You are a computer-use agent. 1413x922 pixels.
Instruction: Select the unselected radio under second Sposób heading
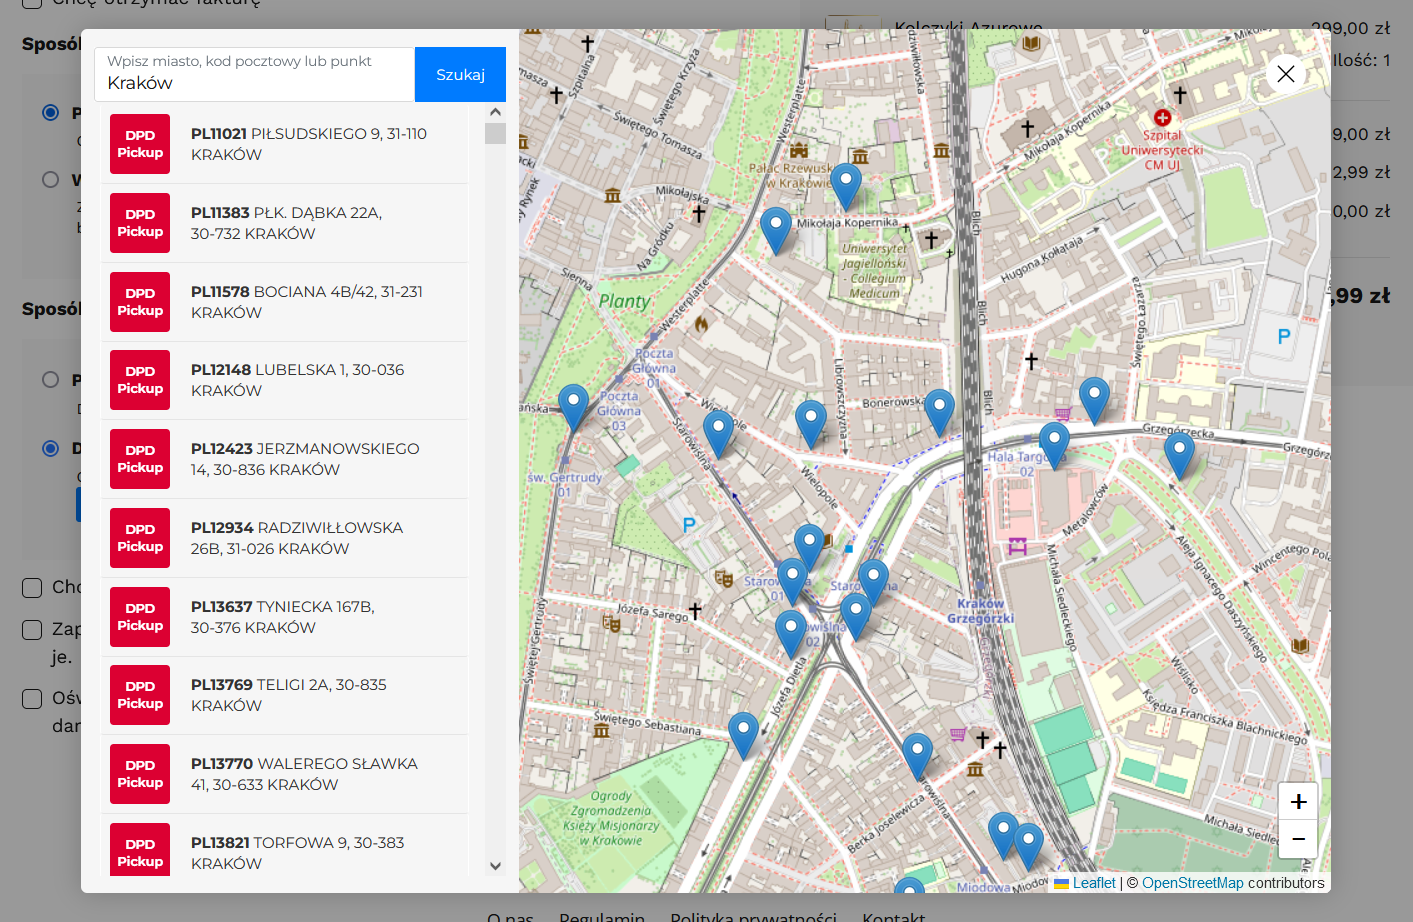pyautogui.click(x=51, y=380)
